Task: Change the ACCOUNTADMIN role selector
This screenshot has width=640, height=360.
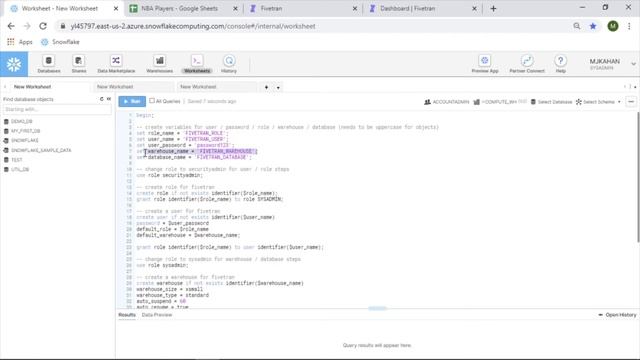Action: click(447, 102)
